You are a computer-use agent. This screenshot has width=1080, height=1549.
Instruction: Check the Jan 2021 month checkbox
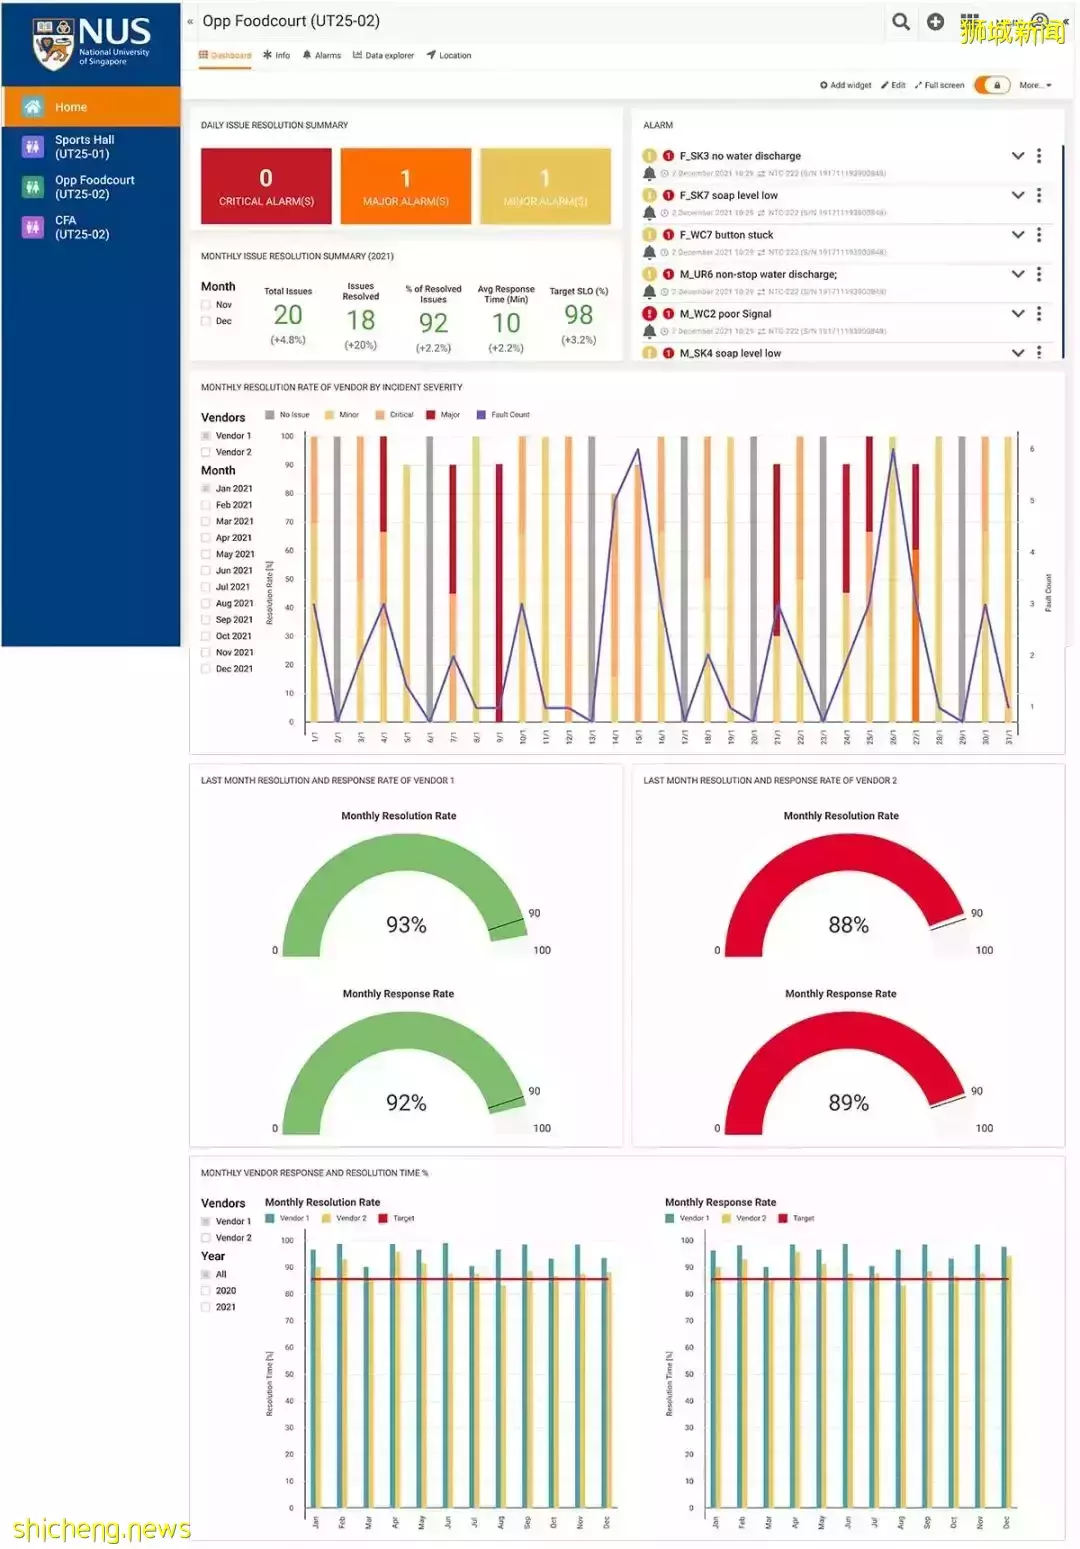coord(206,489)
